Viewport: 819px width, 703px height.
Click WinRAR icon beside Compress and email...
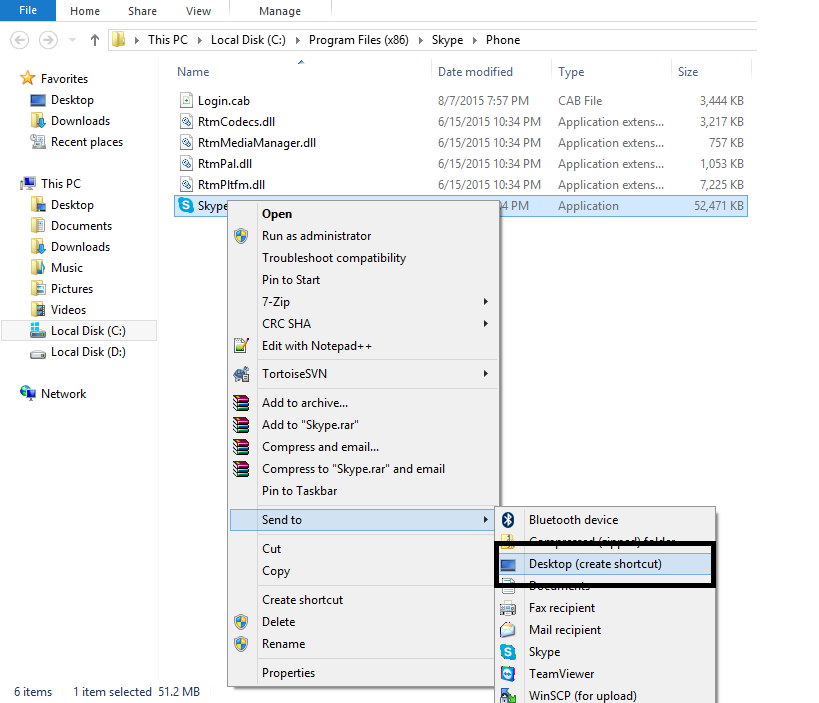(x=241, y=447)
